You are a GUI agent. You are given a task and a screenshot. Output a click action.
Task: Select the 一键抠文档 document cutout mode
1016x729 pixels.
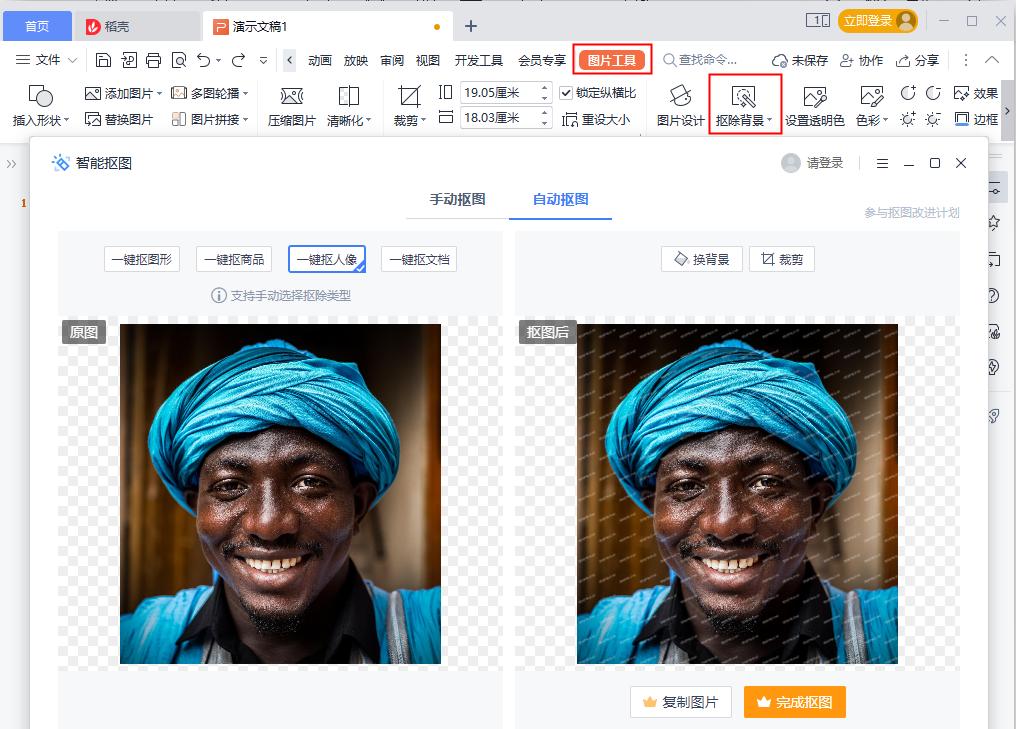tap(418, 259)
